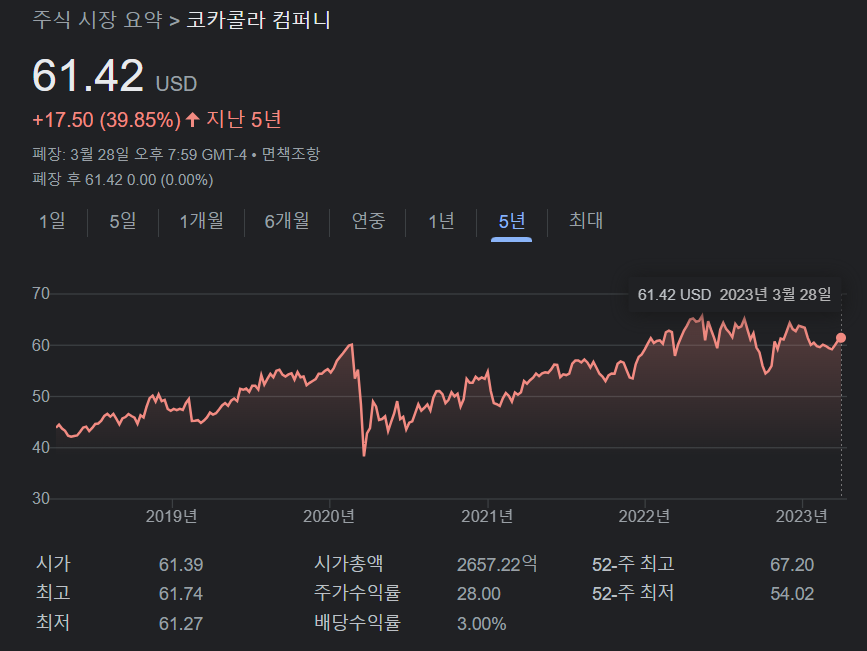Click the large 61.42 price figure
Viewport: 867px width, 651px height.
click(x=88, y=76)
